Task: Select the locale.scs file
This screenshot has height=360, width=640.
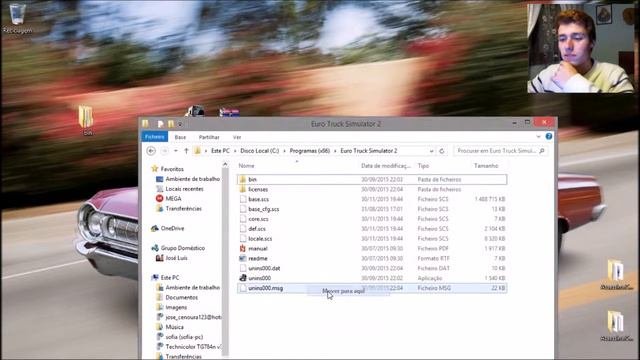Action: (372, 239)
